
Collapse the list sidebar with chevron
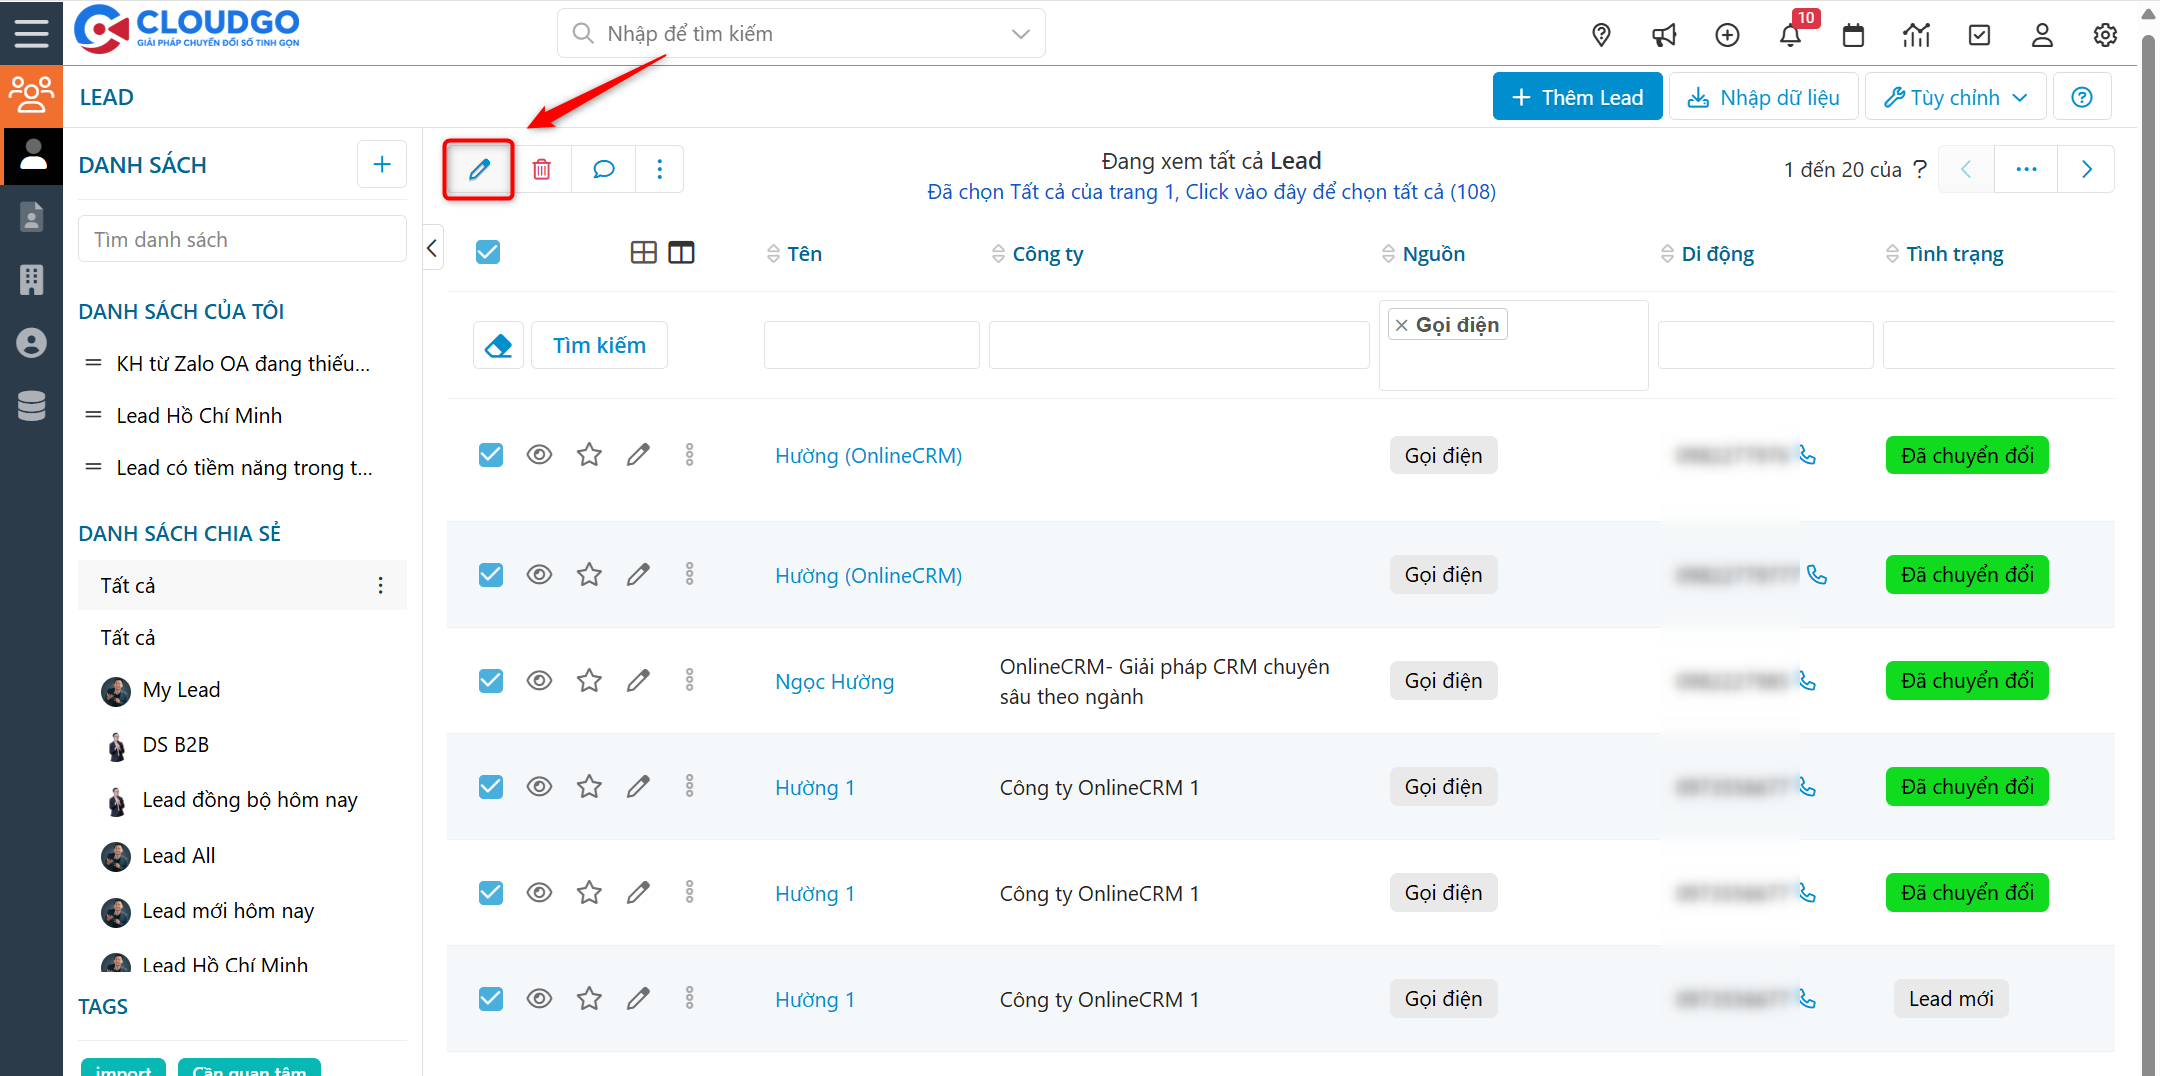point(432,248)
